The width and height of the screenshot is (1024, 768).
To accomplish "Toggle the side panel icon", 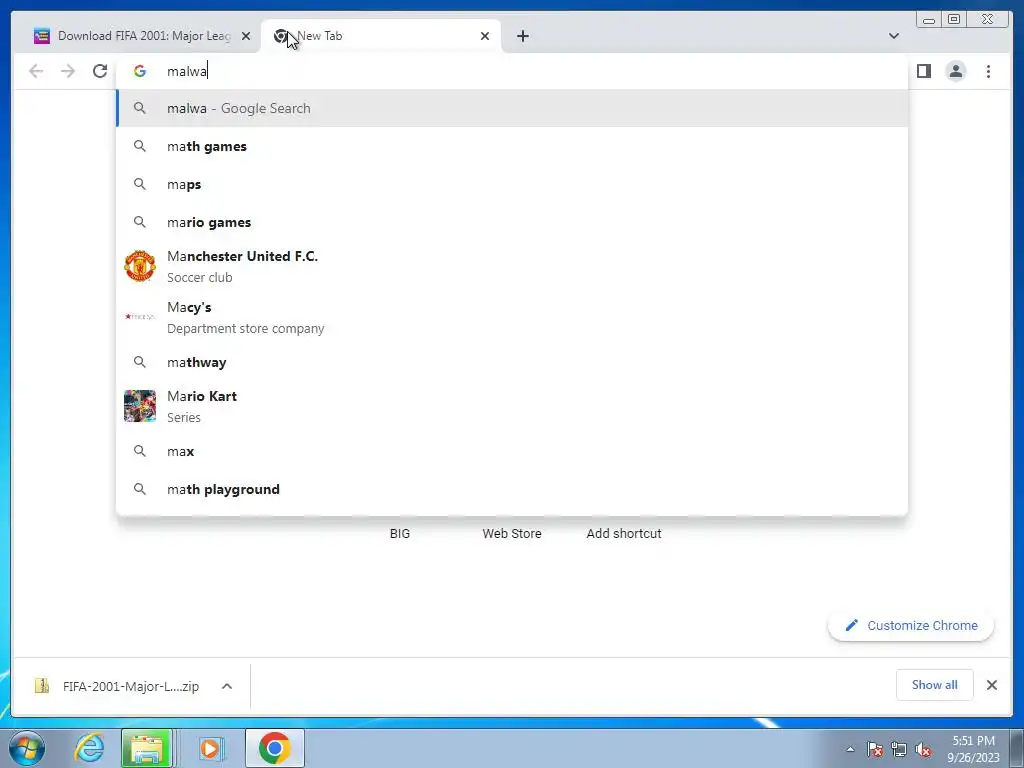I will coord(923,71).
